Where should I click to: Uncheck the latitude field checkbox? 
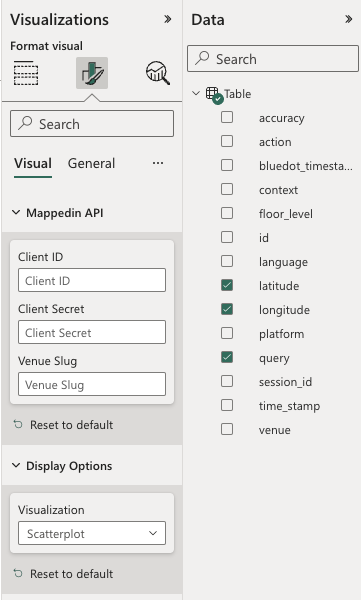[227, 285]
